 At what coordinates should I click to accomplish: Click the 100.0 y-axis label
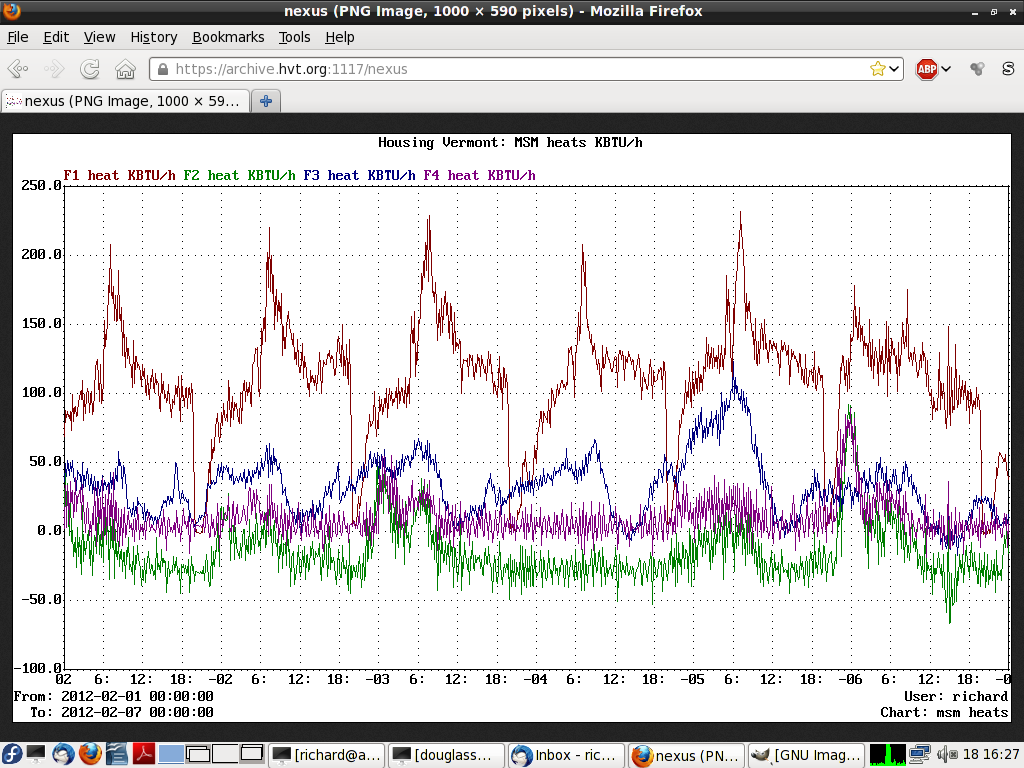click(x=41, y=392)
